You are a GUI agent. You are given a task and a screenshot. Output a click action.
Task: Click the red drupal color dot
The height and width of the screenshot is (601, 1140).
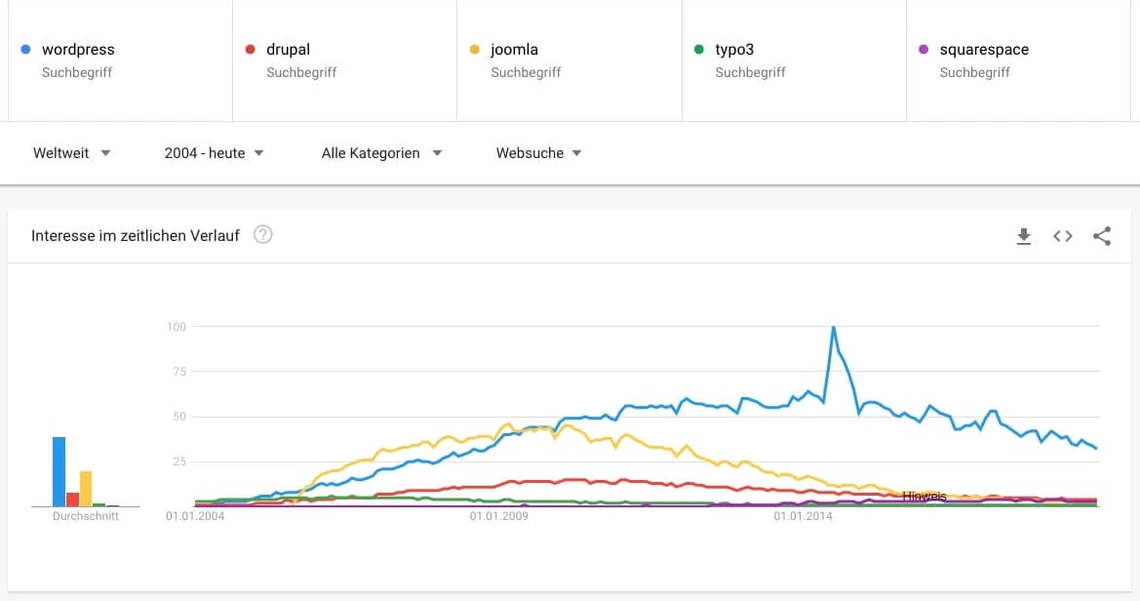point(250,49)
